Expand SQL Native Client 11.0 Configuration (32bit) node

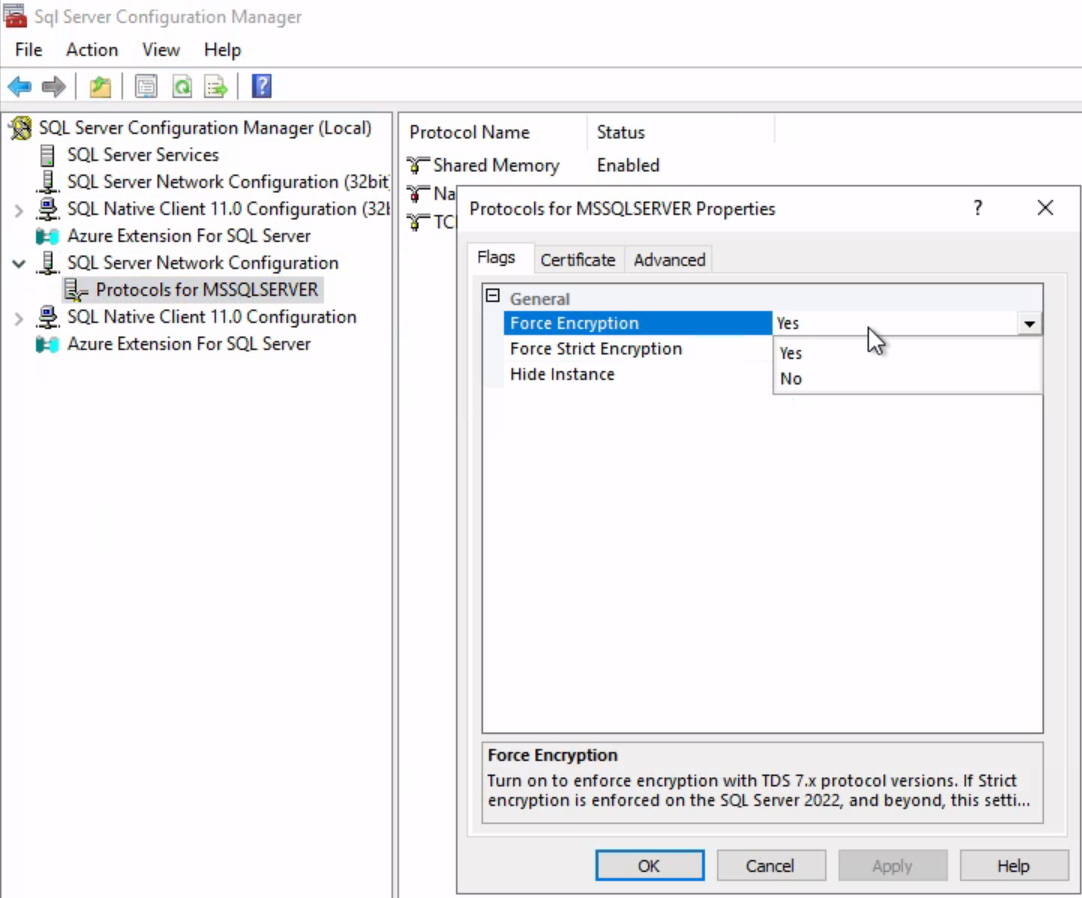(19, 211)
